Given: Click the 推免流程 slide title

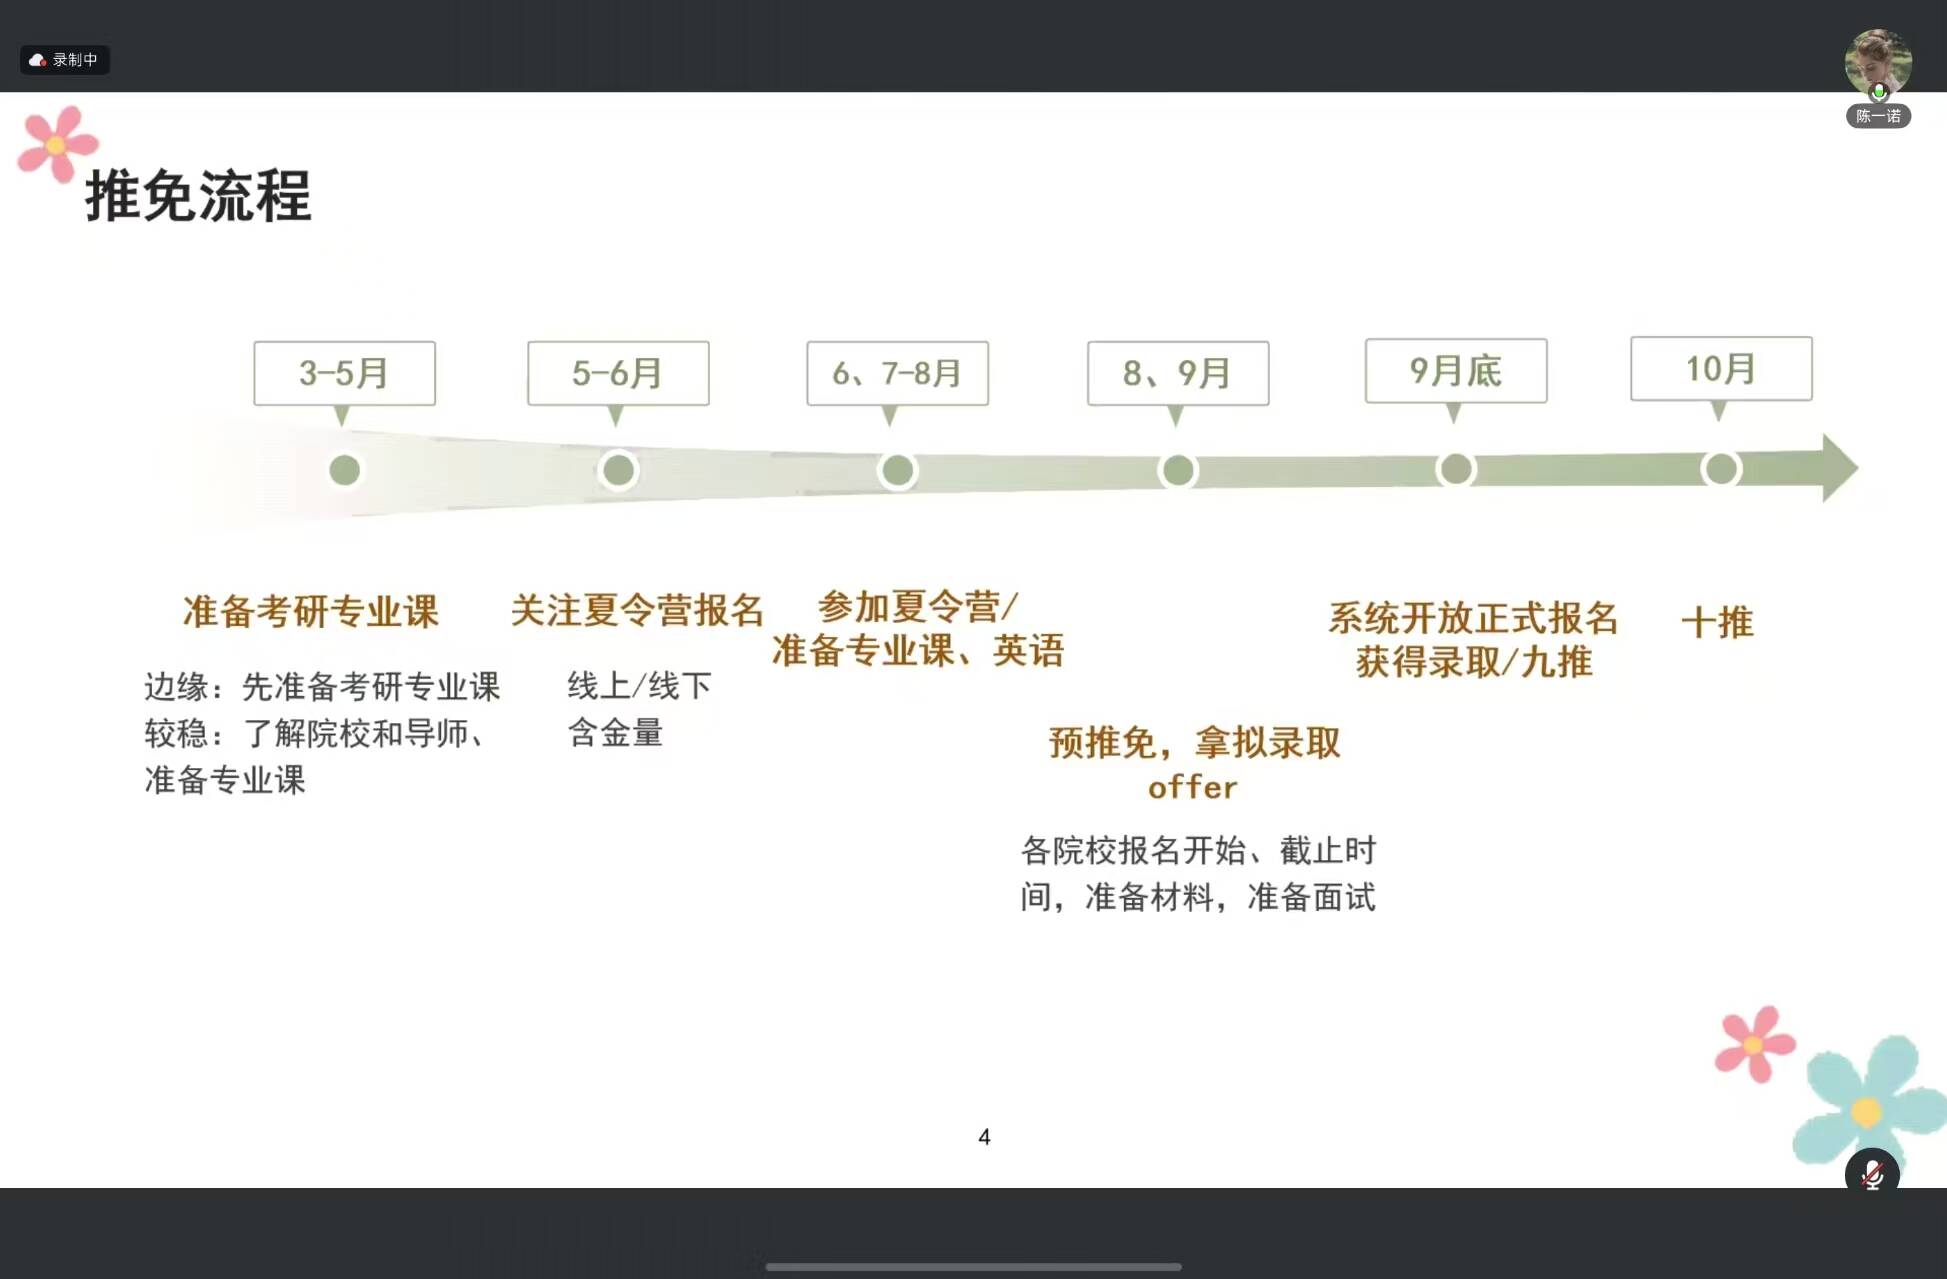Looking at the screenshot, I should [198, 196].
